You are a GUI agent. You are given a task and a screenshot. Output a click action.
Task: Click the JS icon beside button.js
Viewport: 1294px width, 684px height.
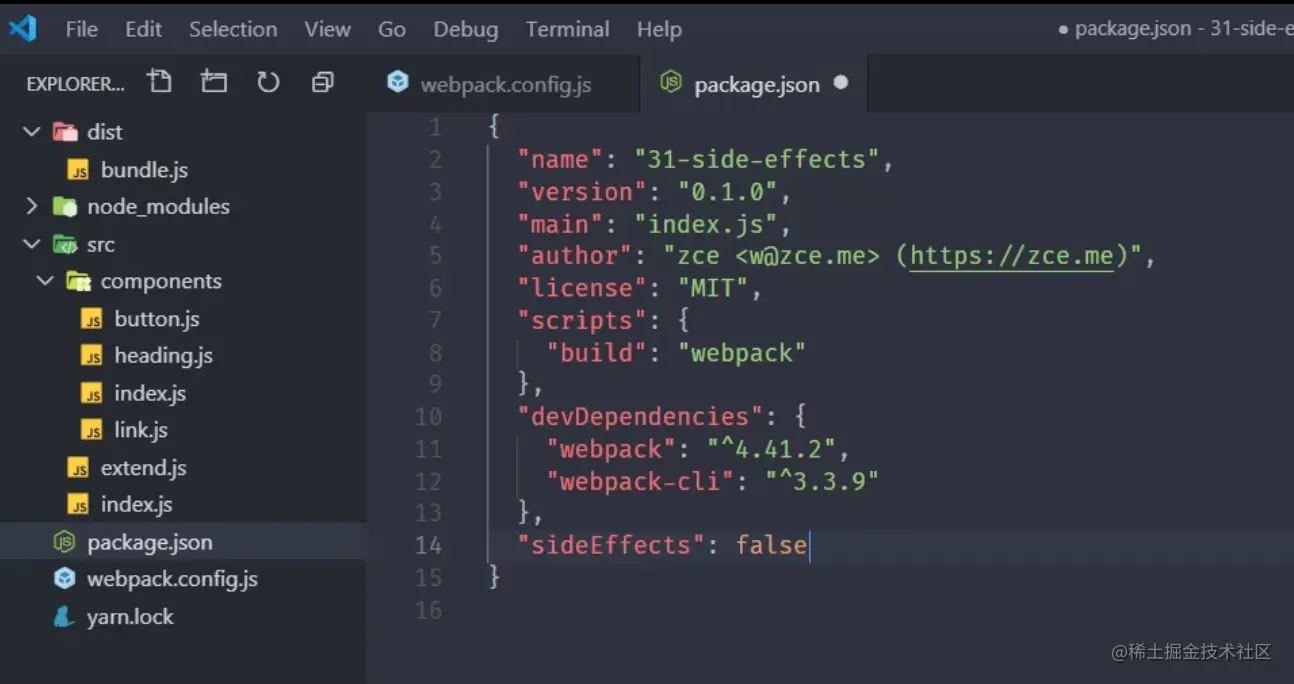(x=92, y=320)
